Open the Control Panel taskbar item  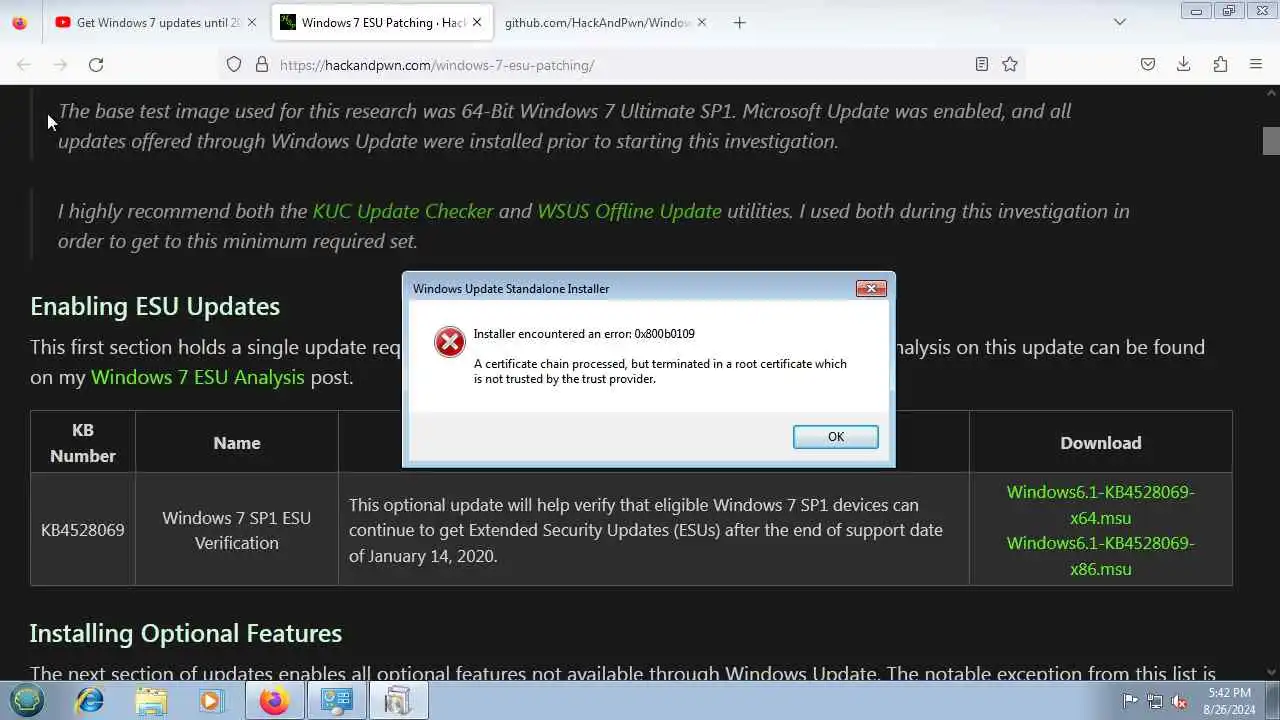336,701
